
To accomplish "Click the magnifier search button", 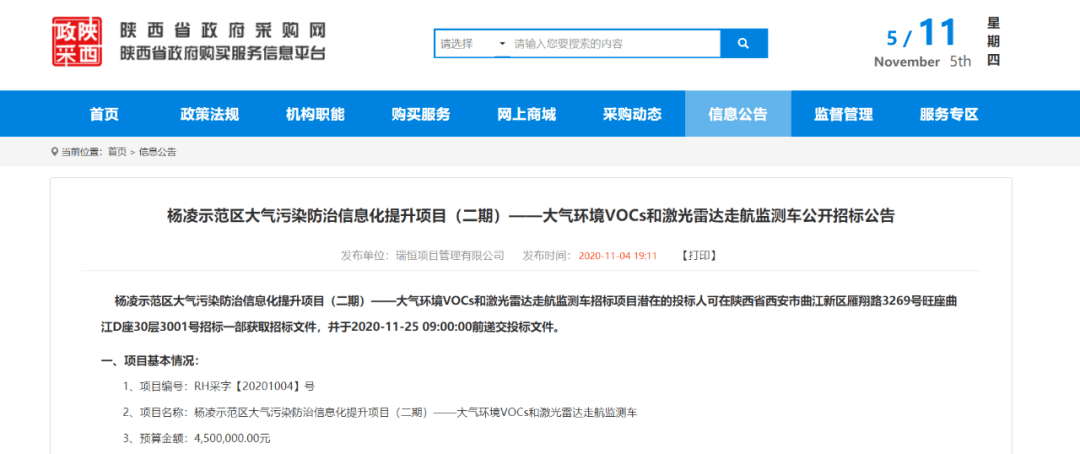I will click(x=743, y=43).
